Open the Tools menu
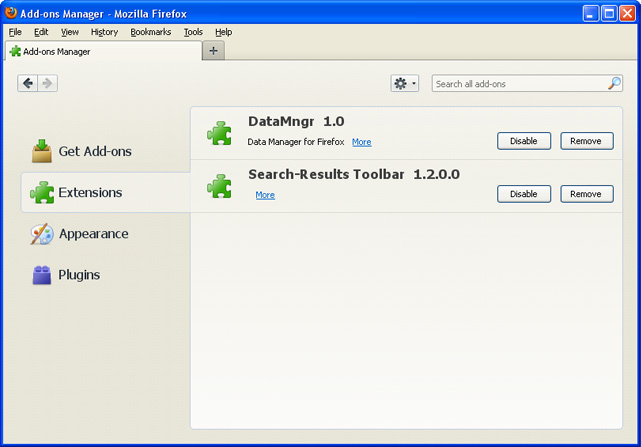The image size is (641, 447). (x=193, y=32)
